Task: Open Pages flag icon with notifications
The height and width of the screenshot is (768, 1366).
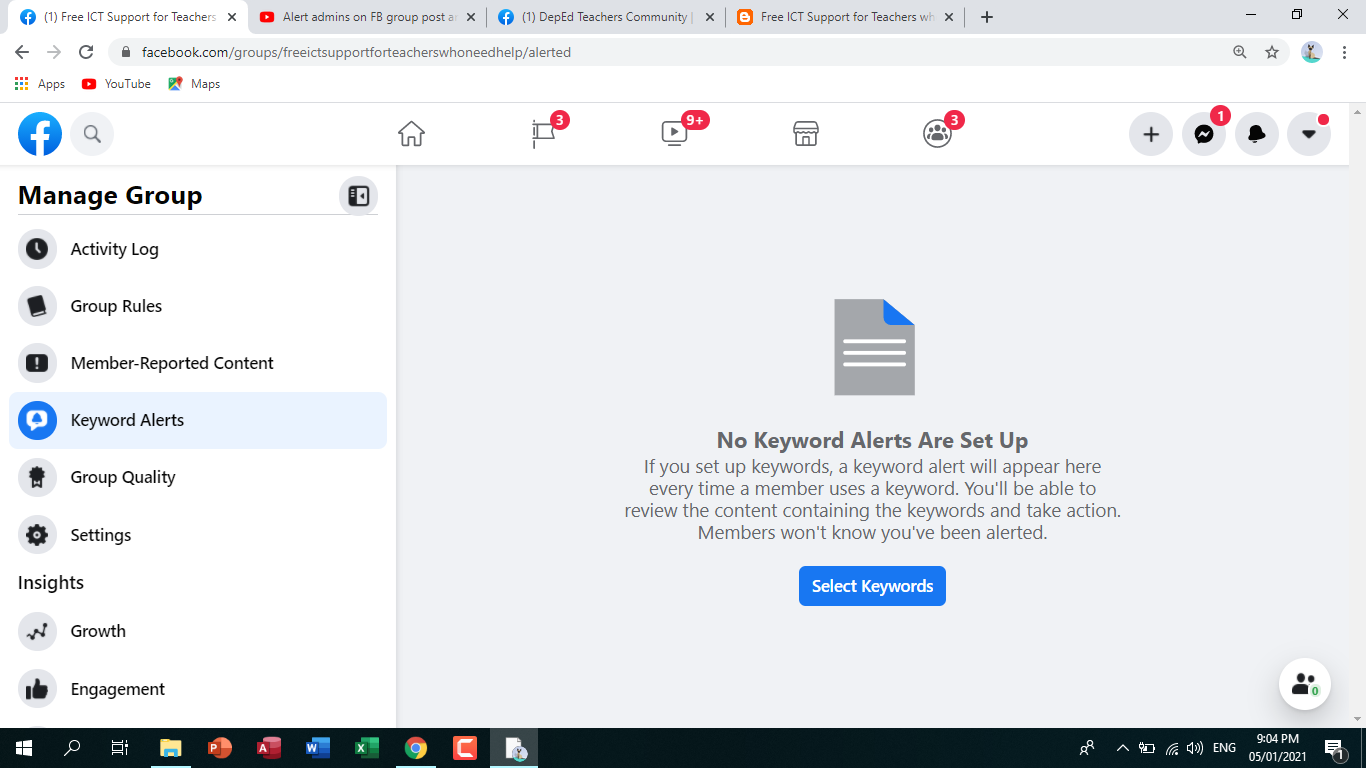Action: tap(544, 134)
